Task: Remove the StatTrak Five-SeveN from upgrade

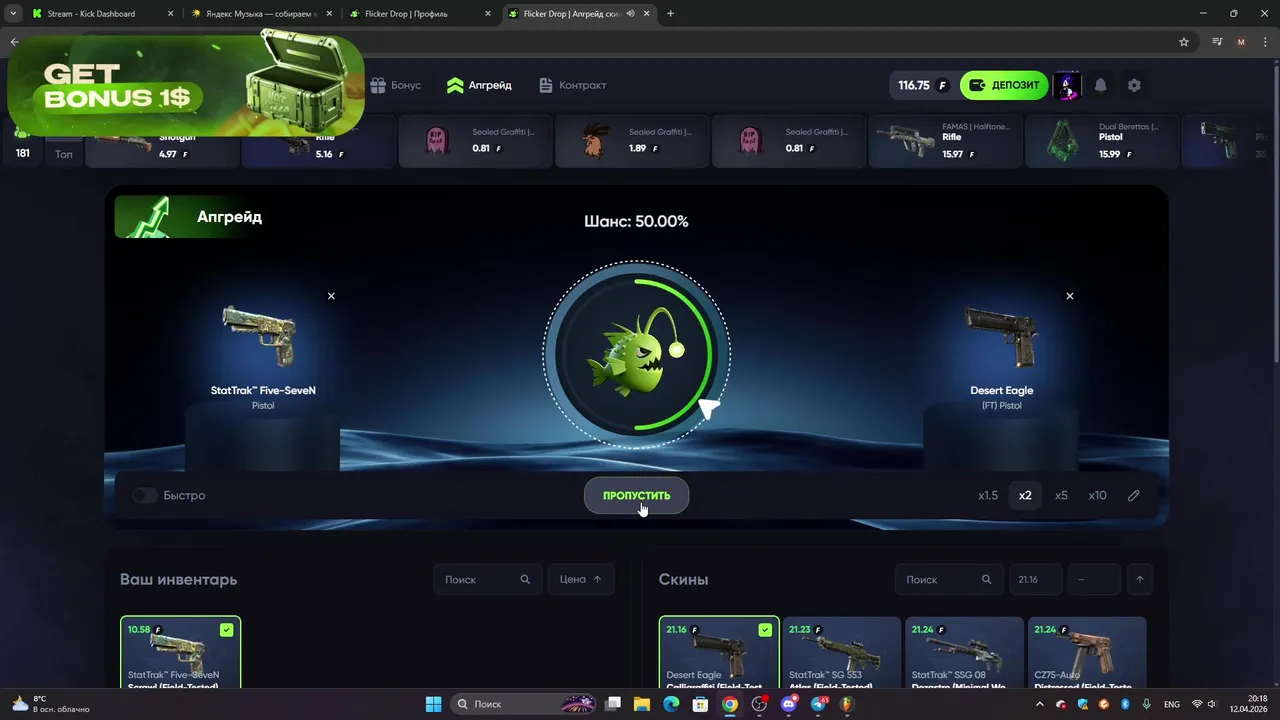Action: pos(331,296)
